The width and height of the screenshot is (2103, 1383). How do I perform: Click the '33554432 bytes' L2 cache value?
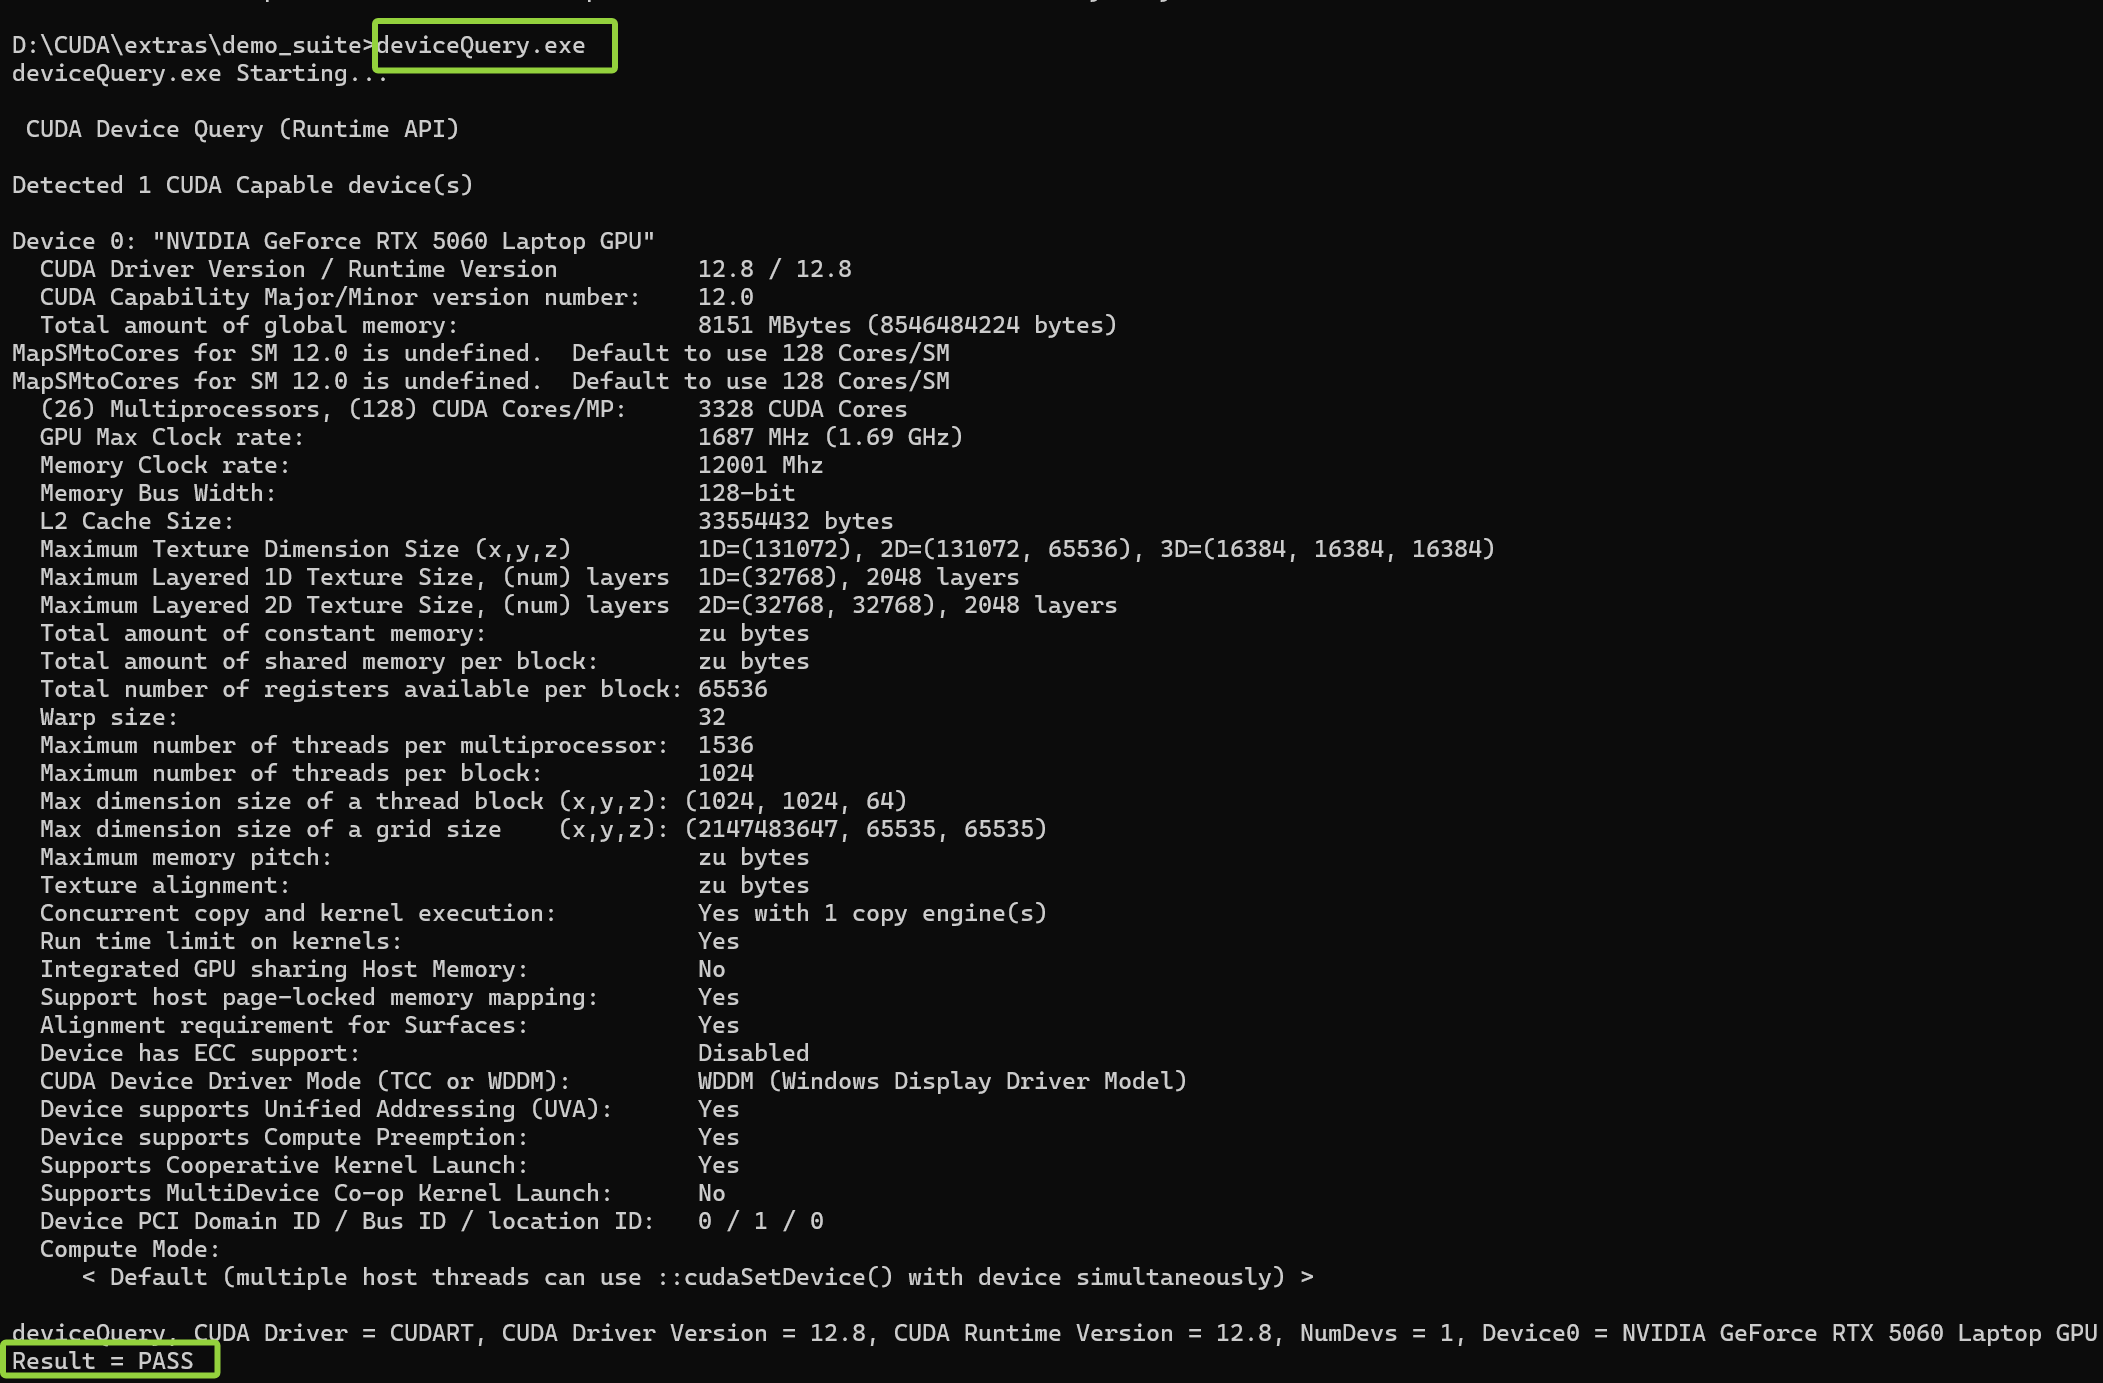[x=795, y=522]
